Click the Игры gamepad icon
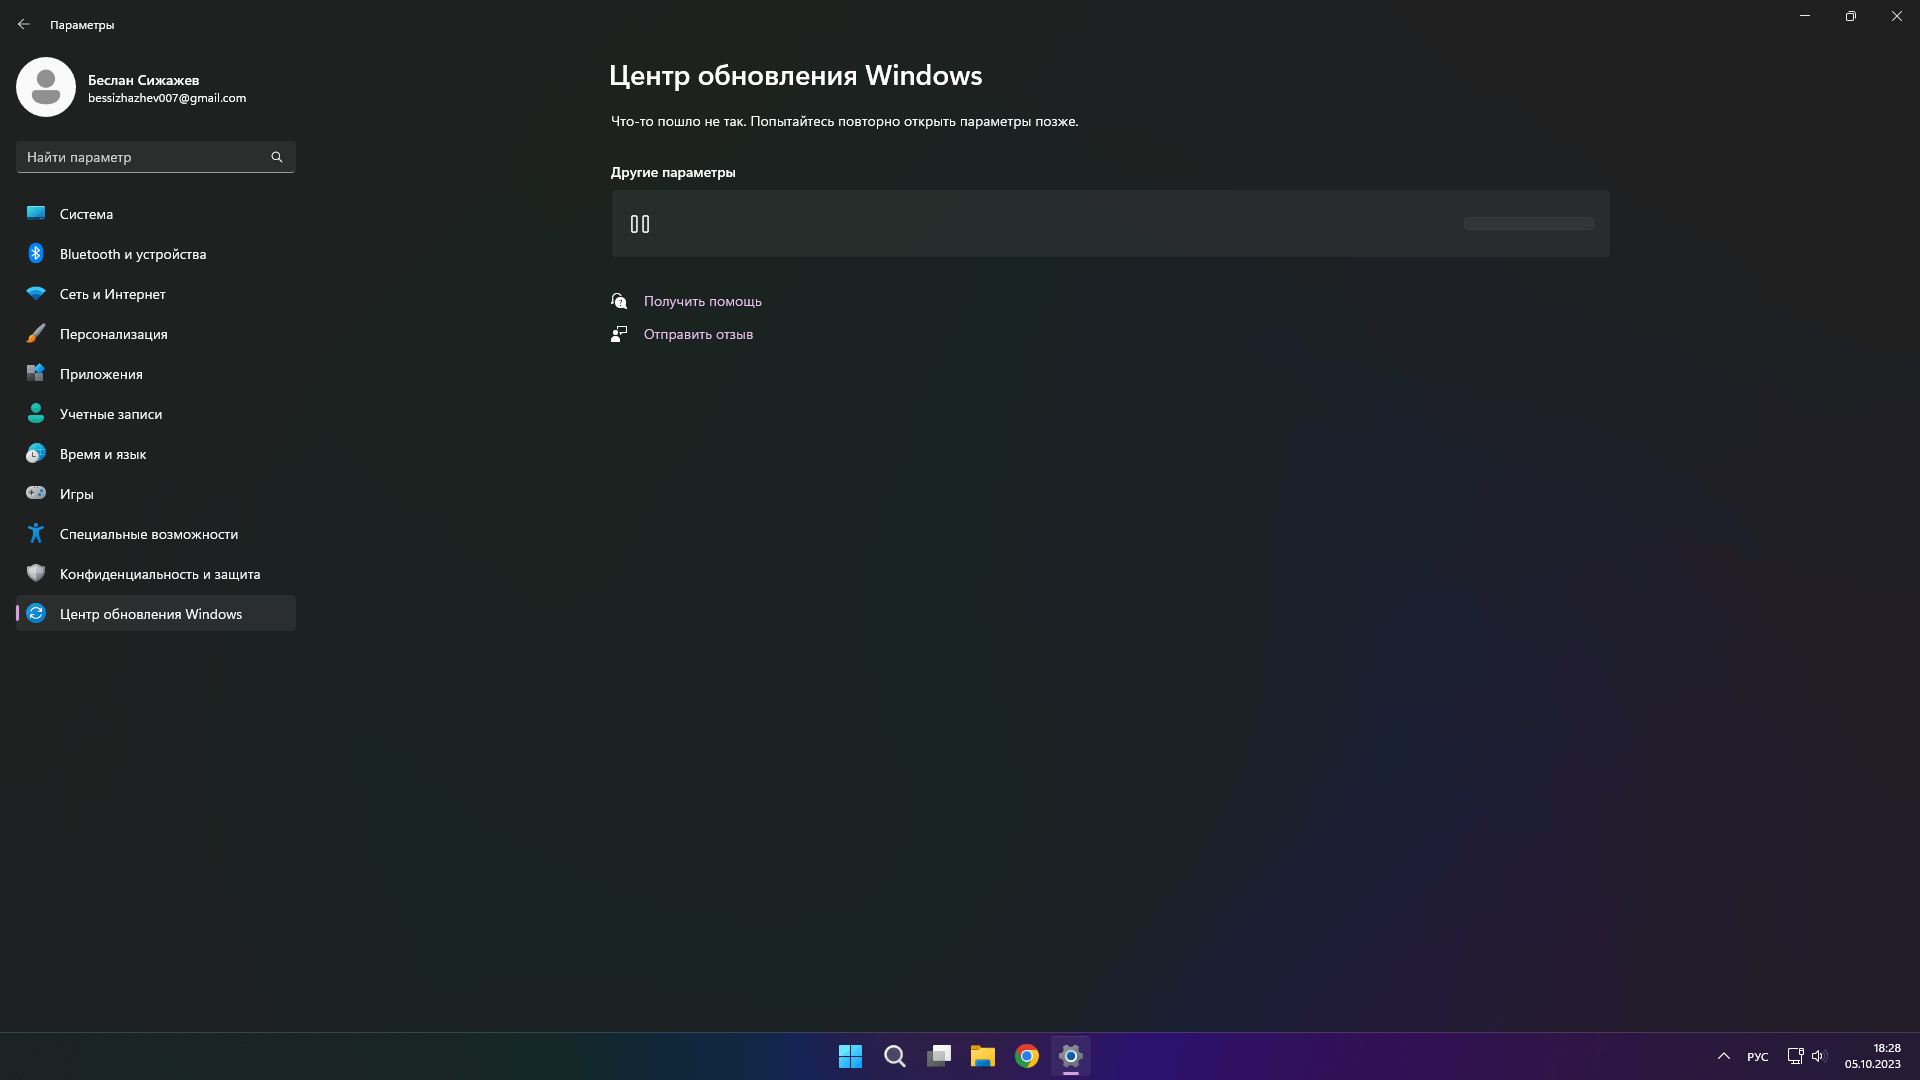This screenshot has height=1080, width=1920. click(36, 493)
